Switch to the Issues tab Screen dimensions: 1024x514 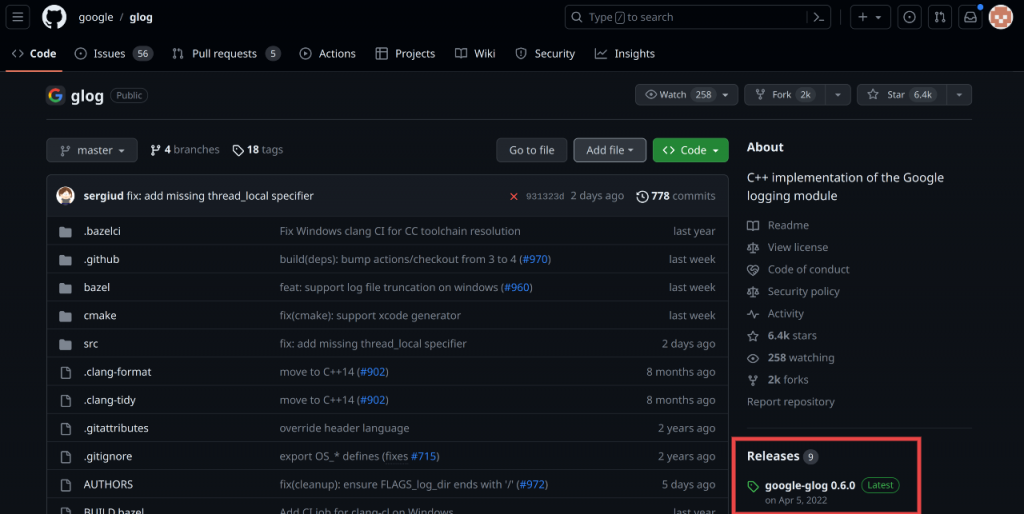click(x=114, y=54)
